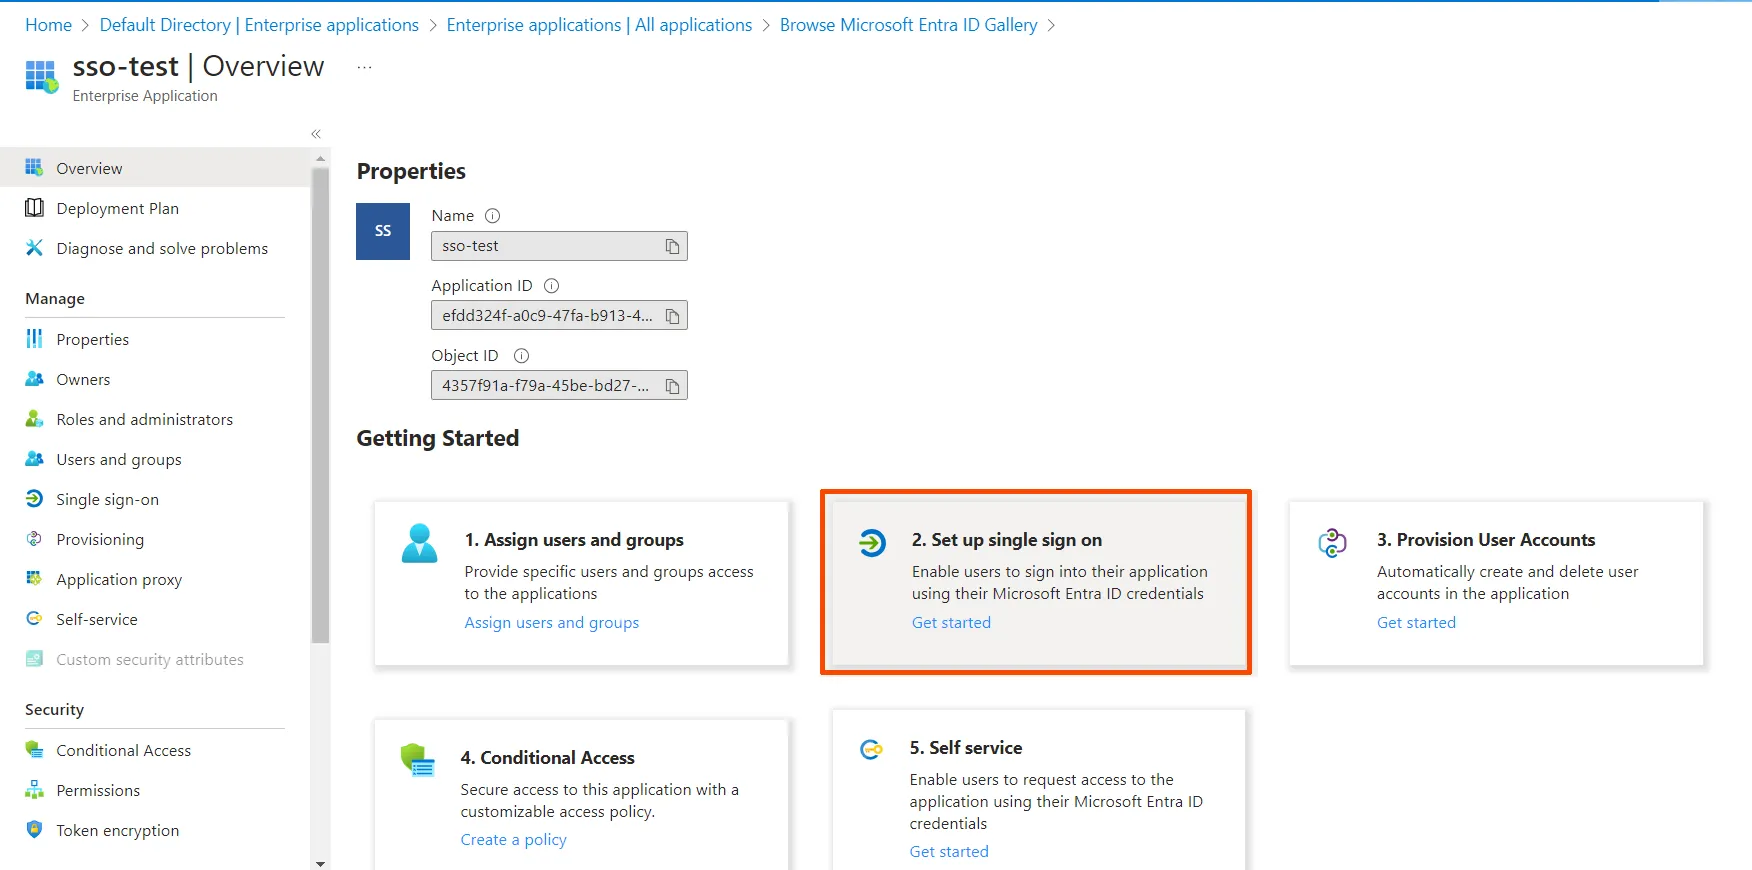Click the Application ID field

559,316
